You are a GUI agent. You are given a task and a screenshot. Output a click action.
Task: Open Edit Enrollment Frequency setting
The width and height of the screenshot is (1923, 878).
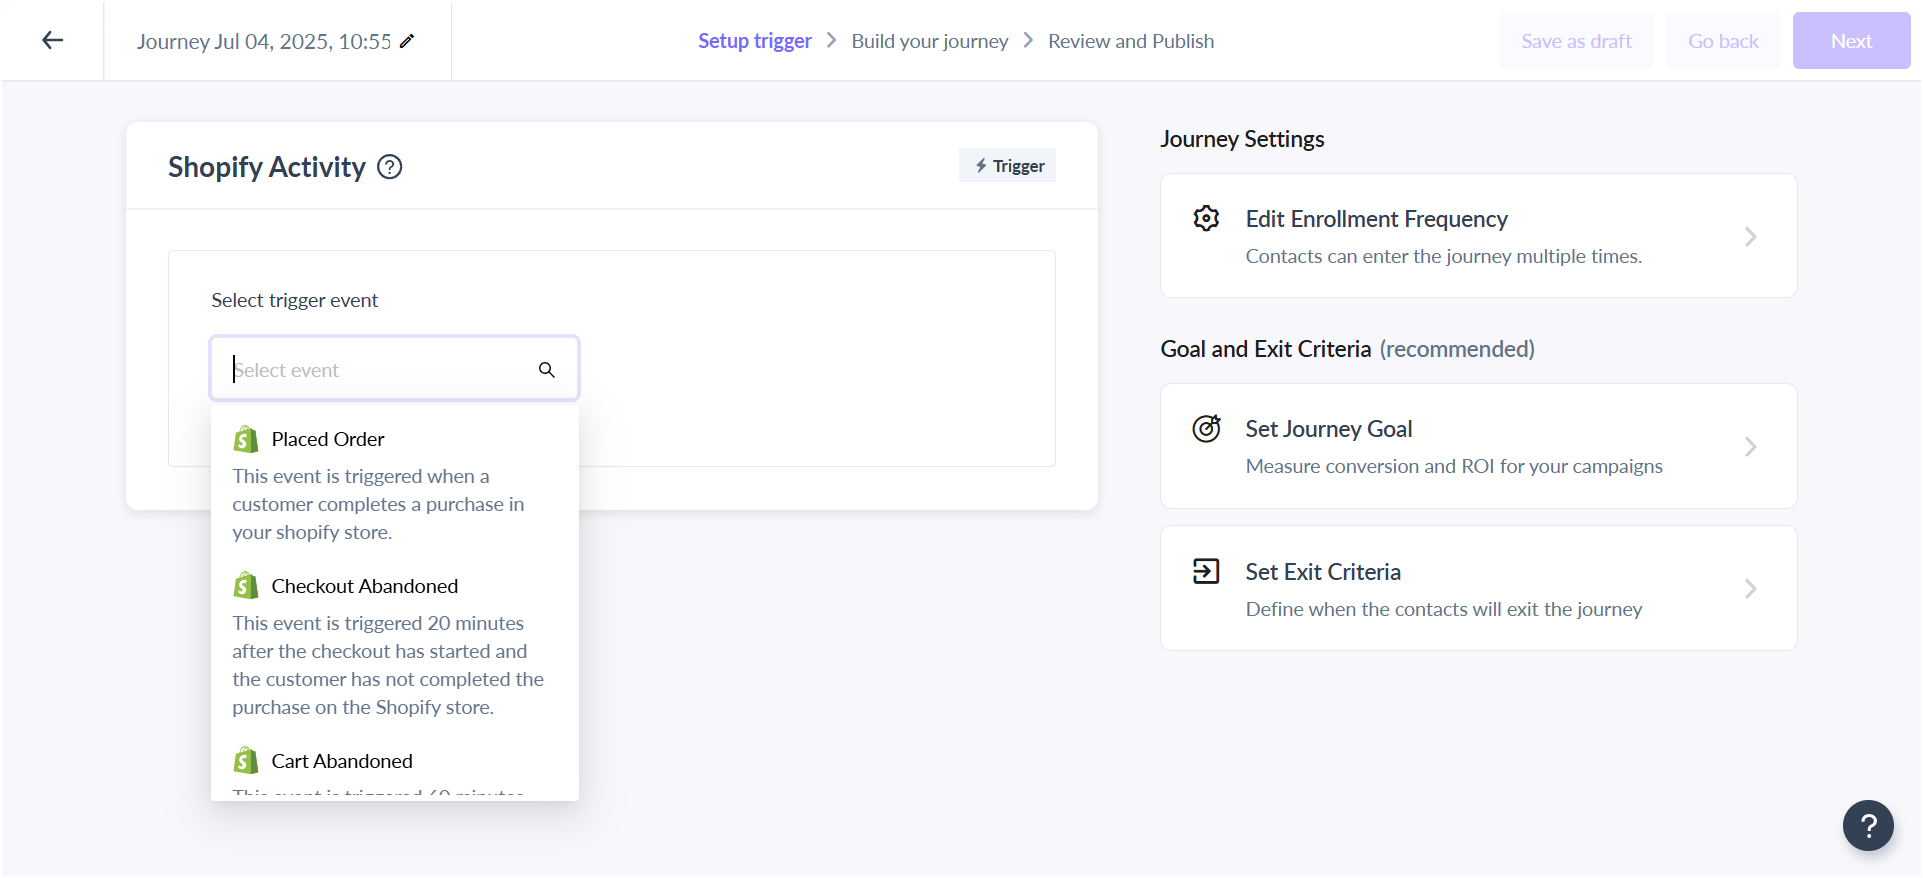pyautogui.click(x=1478, y=236)
